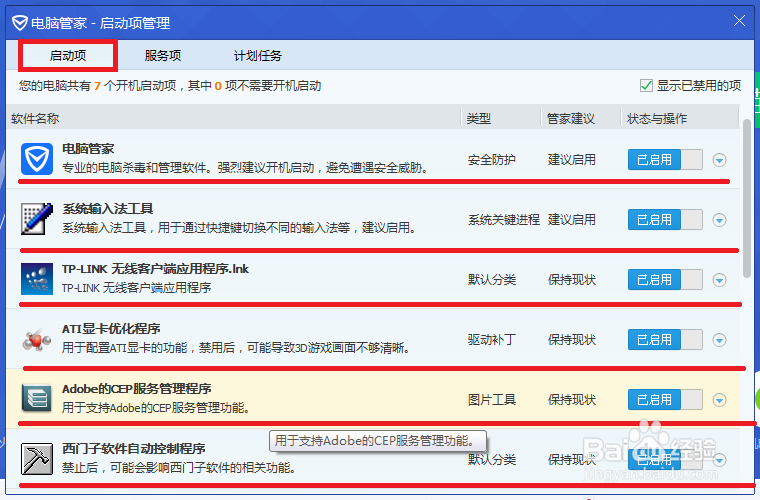Viewport: 760px width, 500px height.
Task: Select 西门子软件自动控制程序 title
Action: point(134,449)
